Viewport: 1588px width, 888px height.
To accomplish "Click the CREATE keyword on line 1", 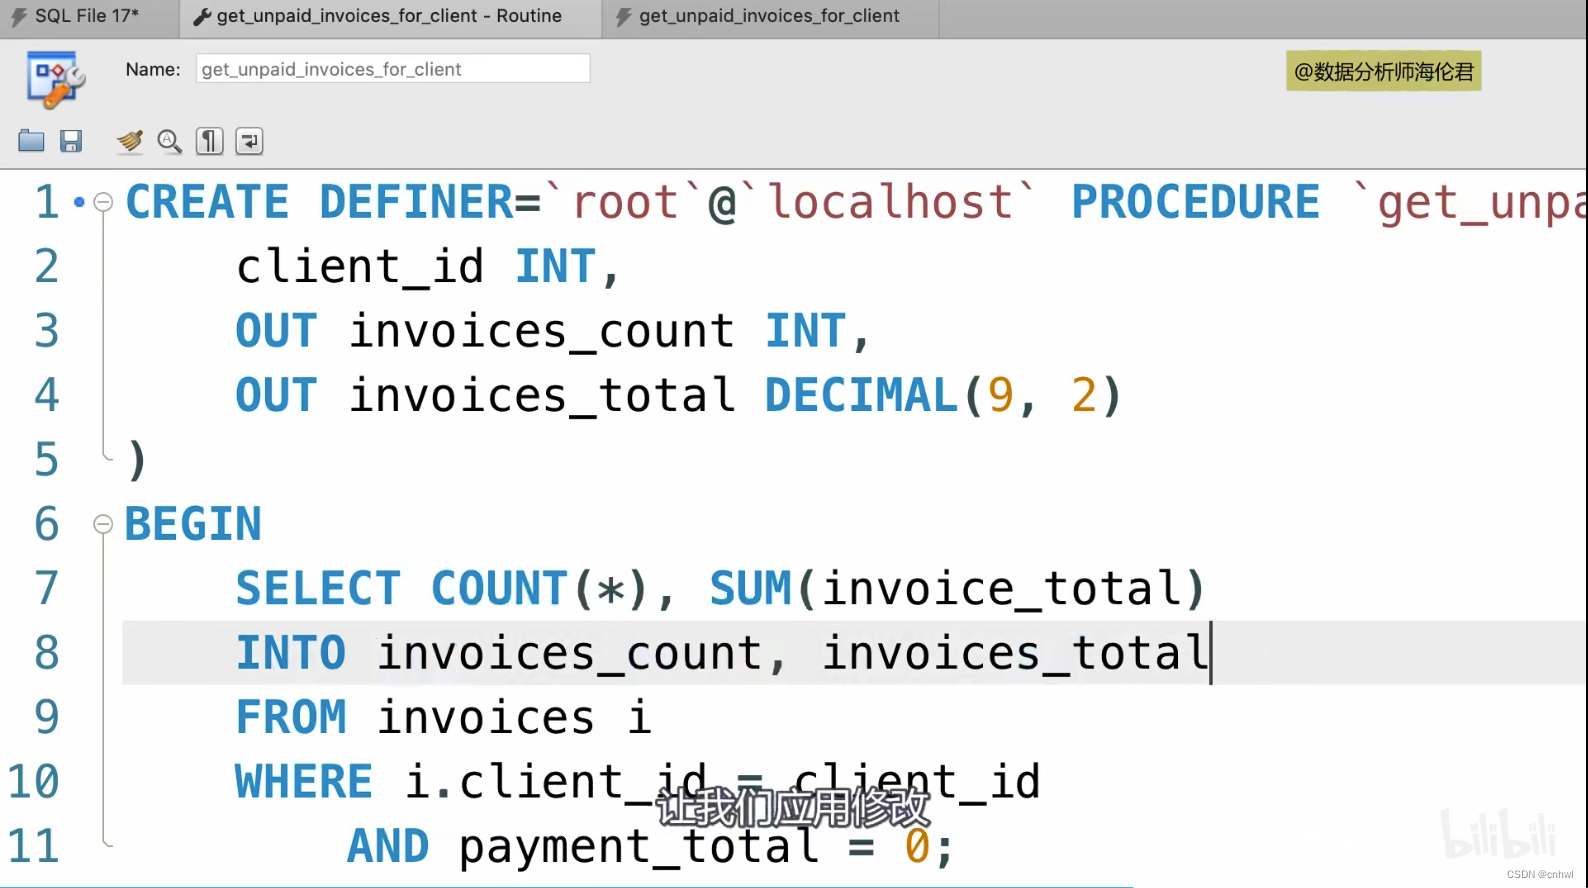I will coord(207,202).
